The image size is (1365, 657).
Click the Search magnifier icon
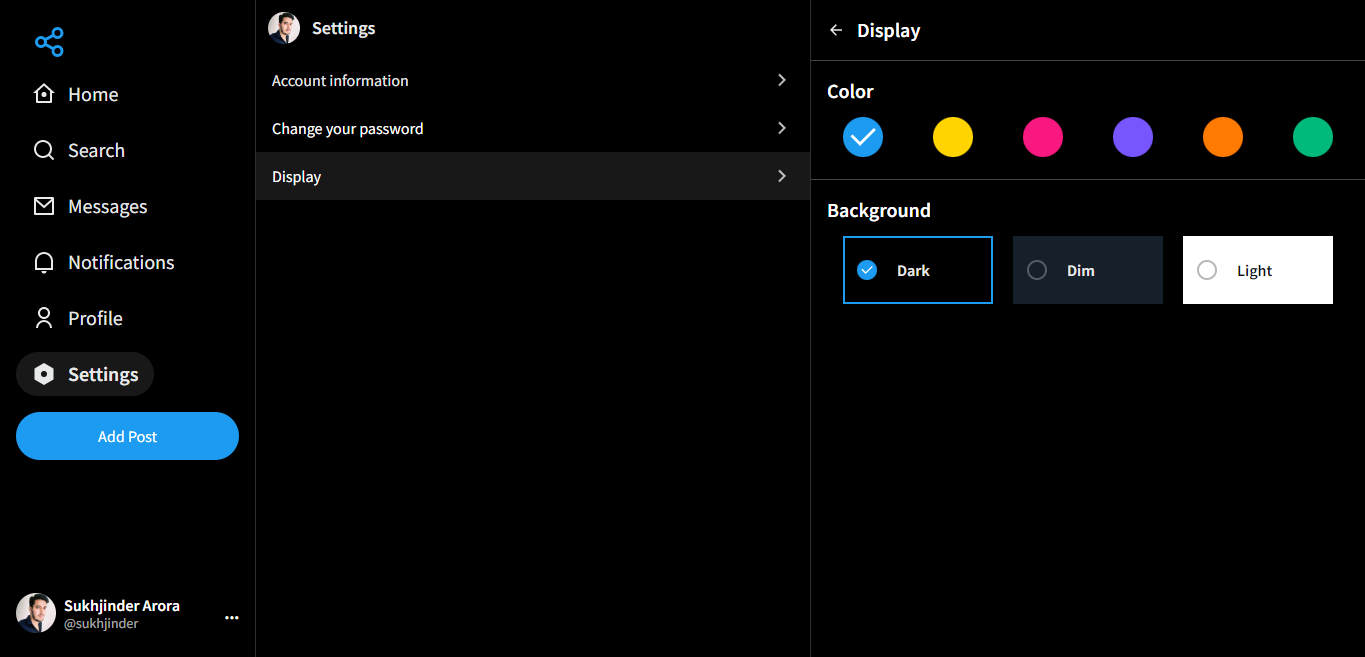pyautogui.click(x=44, y=150)
